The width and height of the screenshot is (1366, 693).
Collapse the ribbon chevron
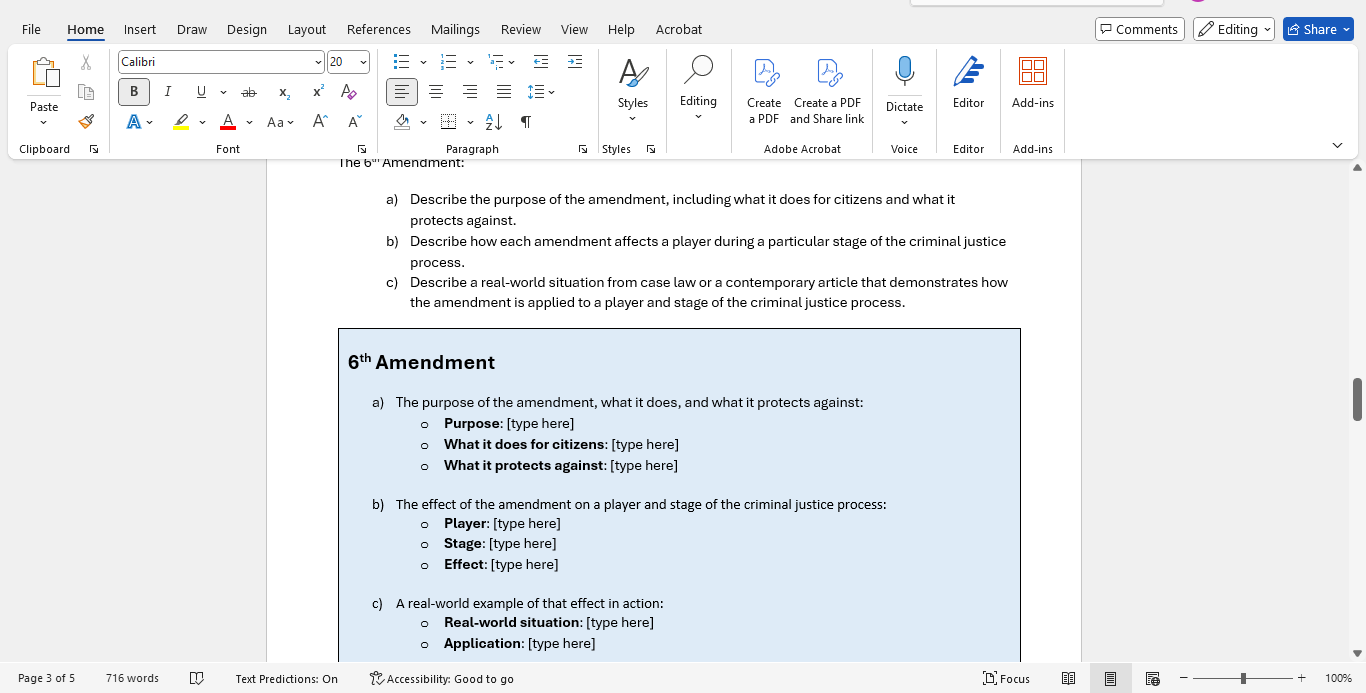(1338, 146)
